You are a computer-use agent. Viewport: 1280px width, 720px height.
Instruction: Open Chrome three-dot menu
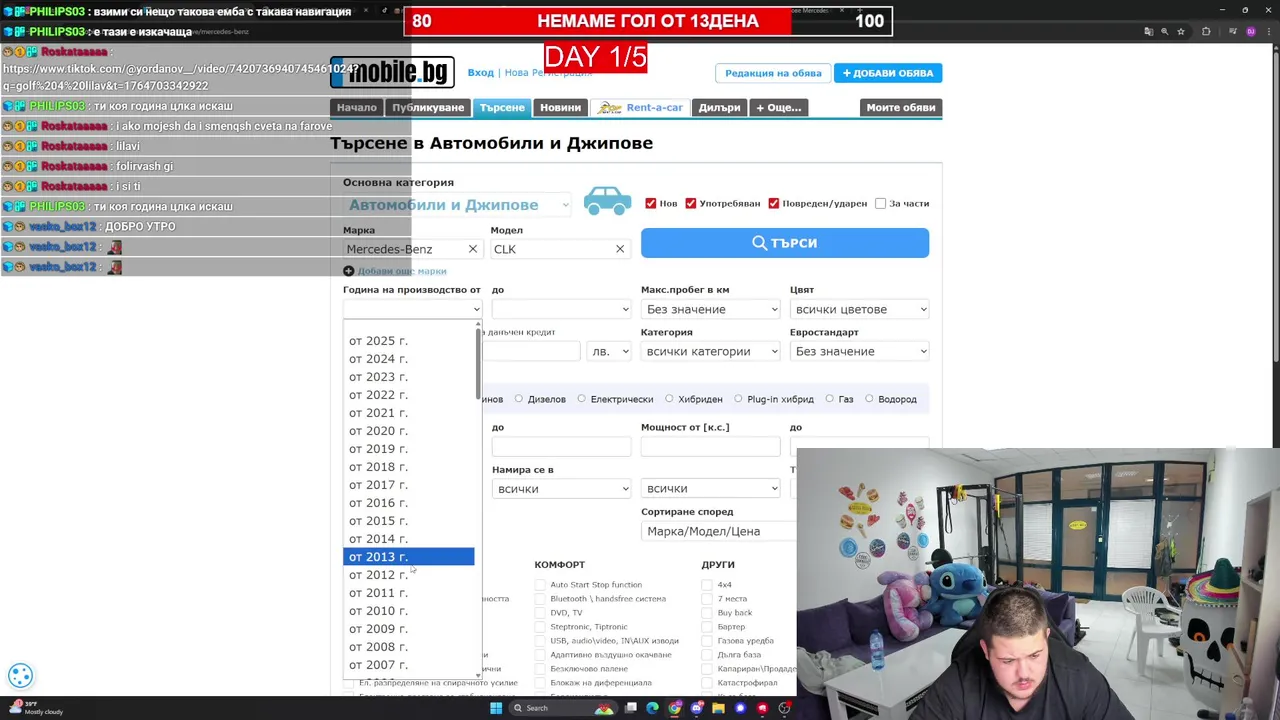tap(1268, 32)
